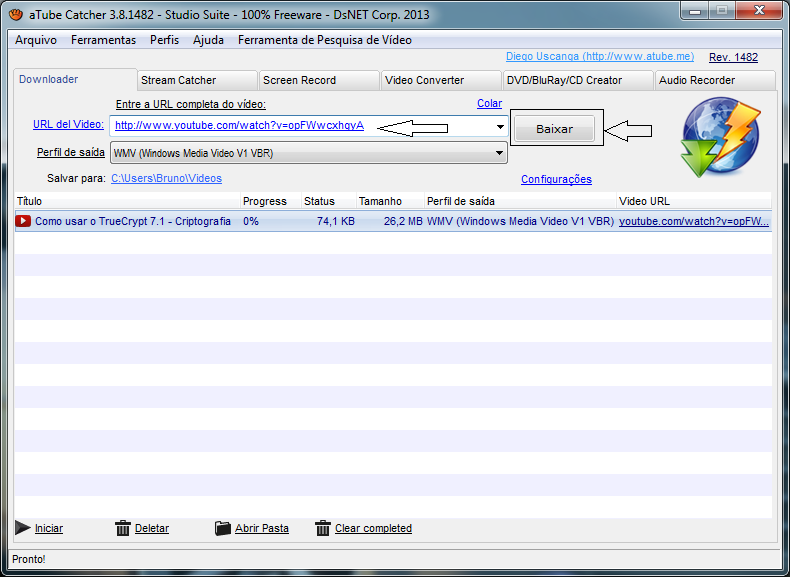Click the save path C:\Users\Bruno\Videos link

click(166, 178)
